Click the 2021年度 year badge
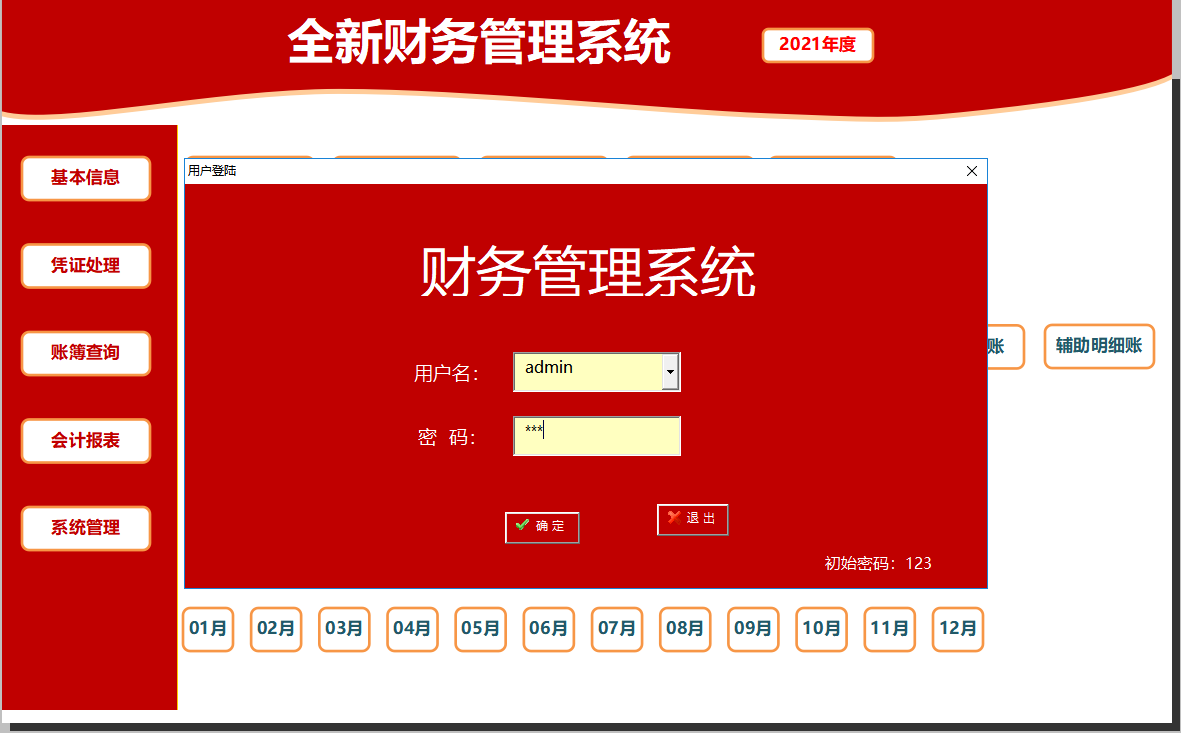Viewport: 1181px width, 733px height. point(817,45)
